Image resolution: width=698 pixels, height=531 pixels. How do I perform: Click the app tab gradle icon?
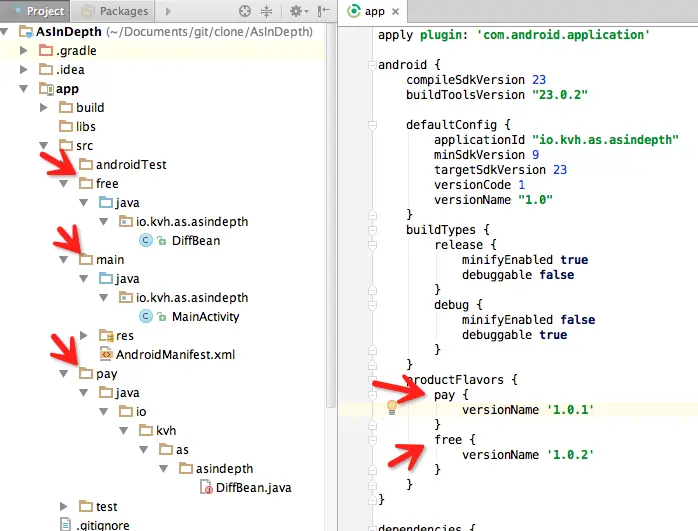pos(353,11)
